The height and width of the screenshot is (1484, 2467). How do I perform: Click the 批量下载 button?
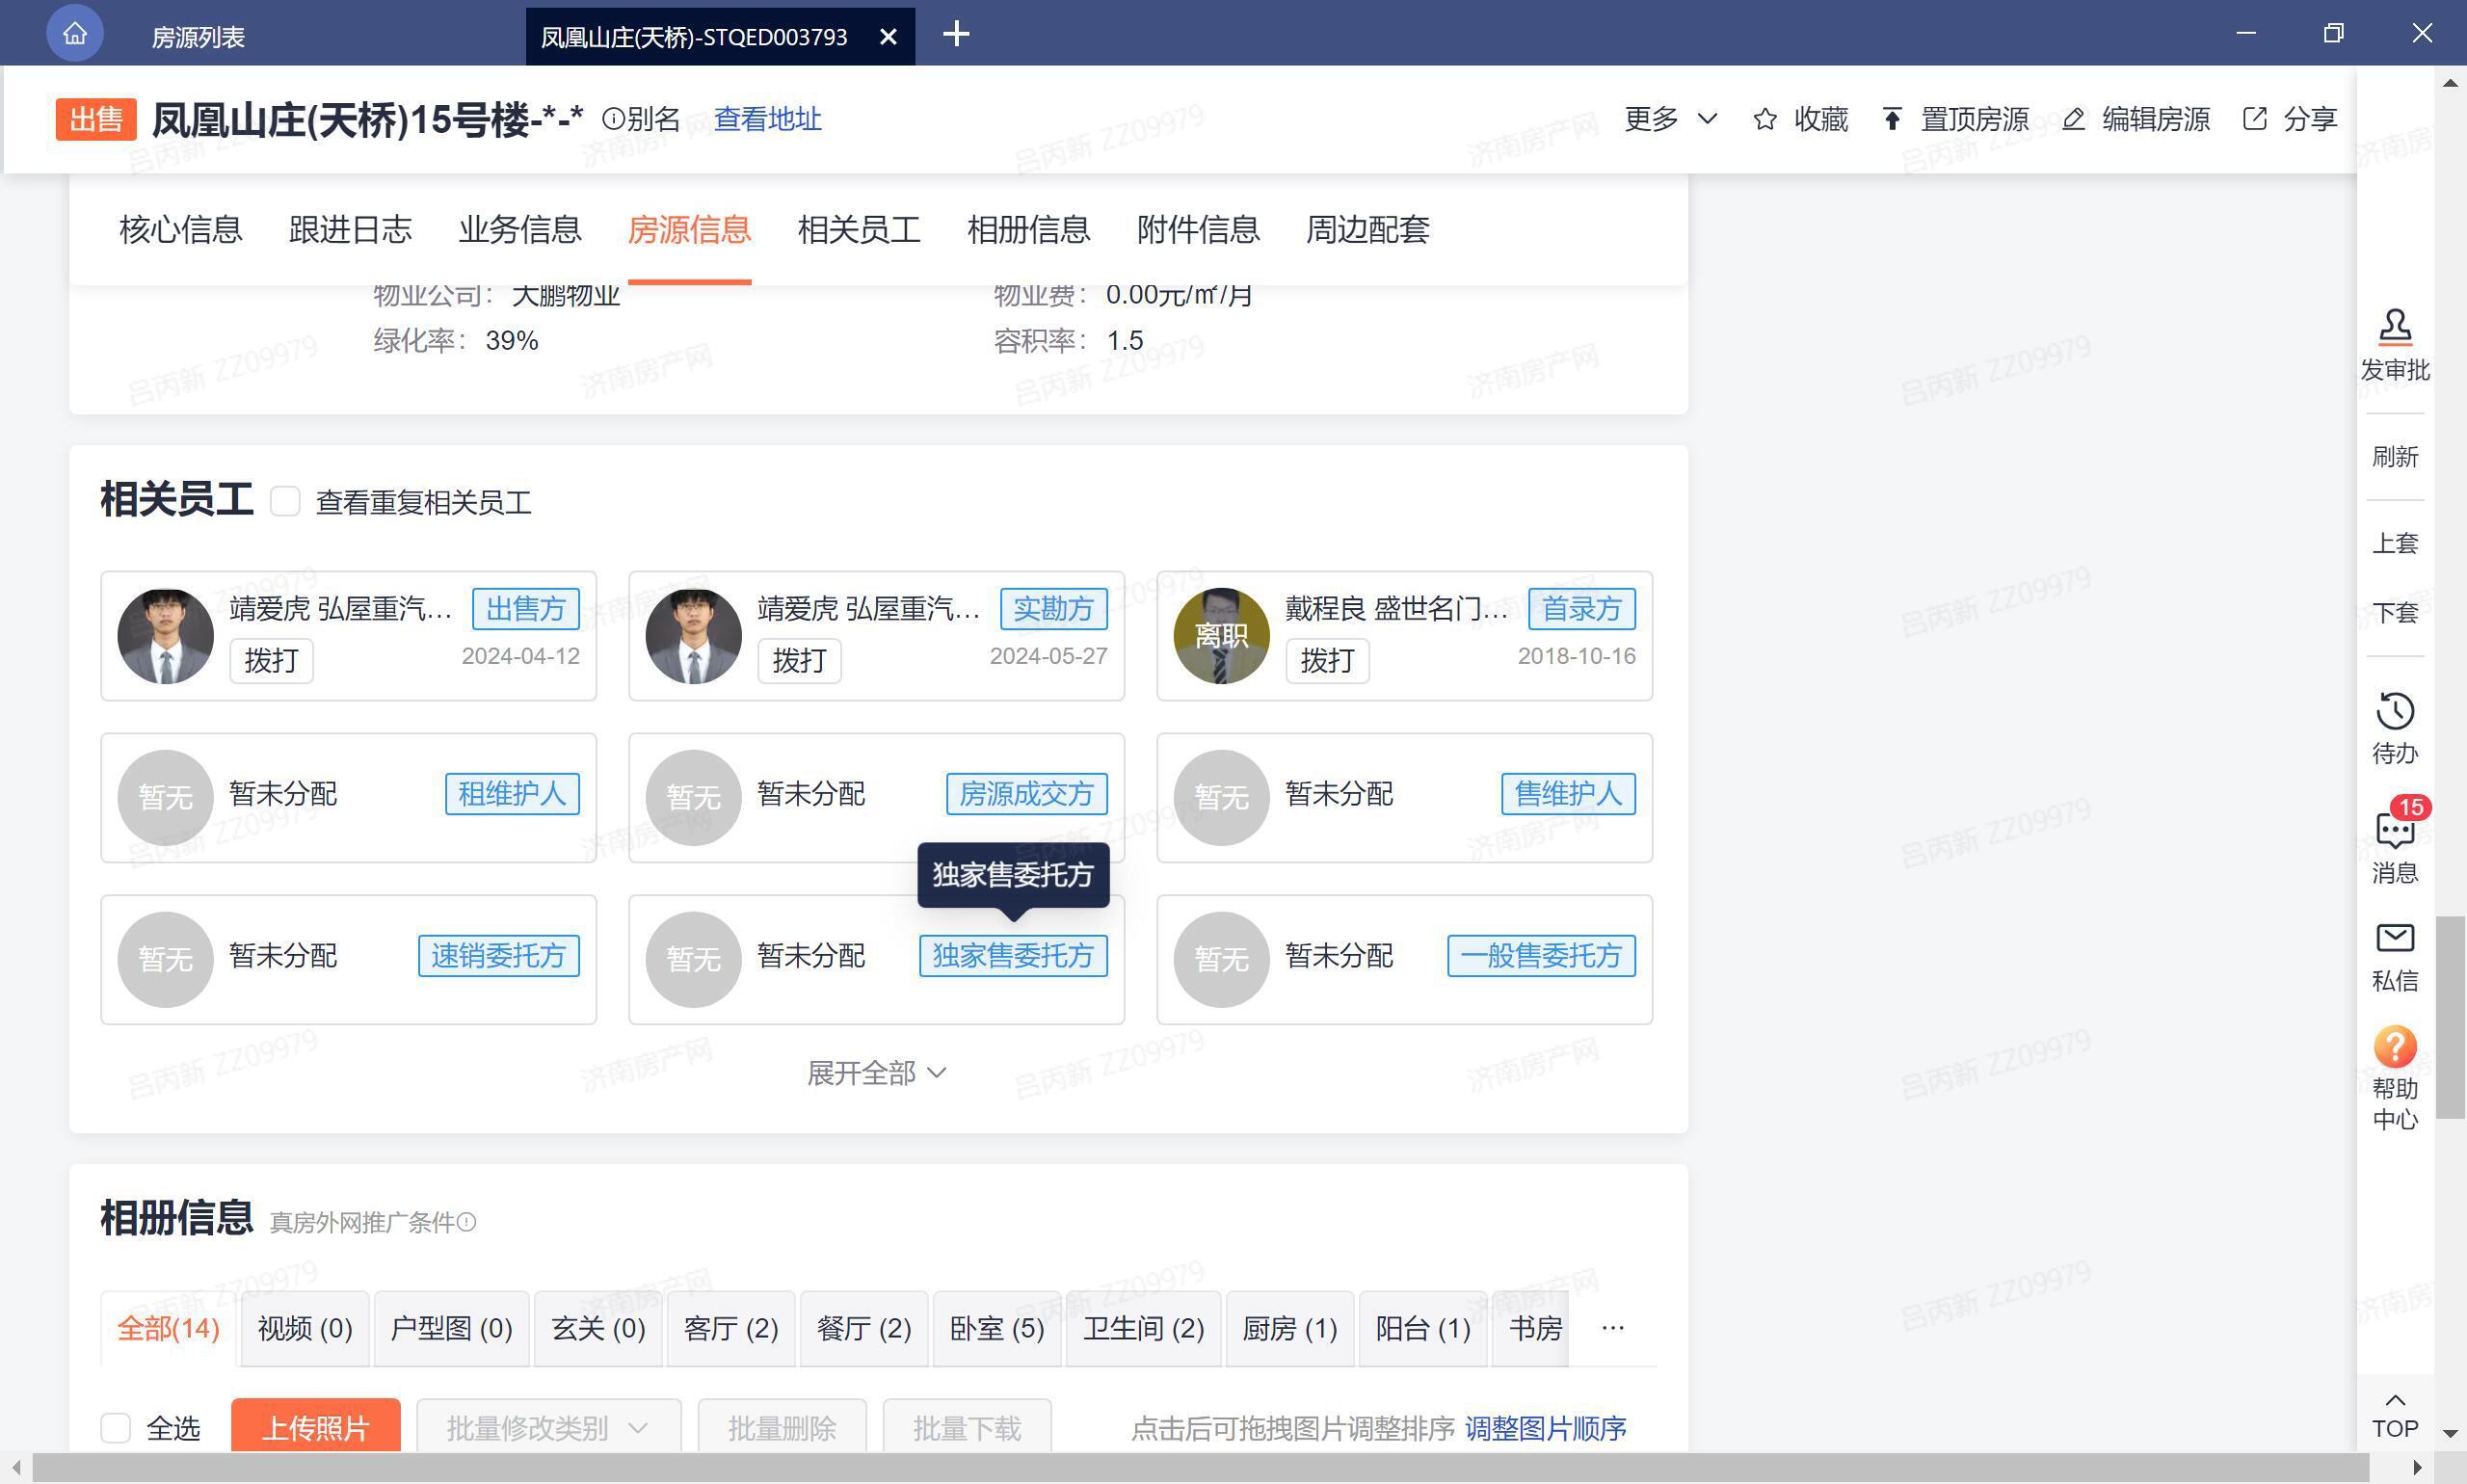967,1427
